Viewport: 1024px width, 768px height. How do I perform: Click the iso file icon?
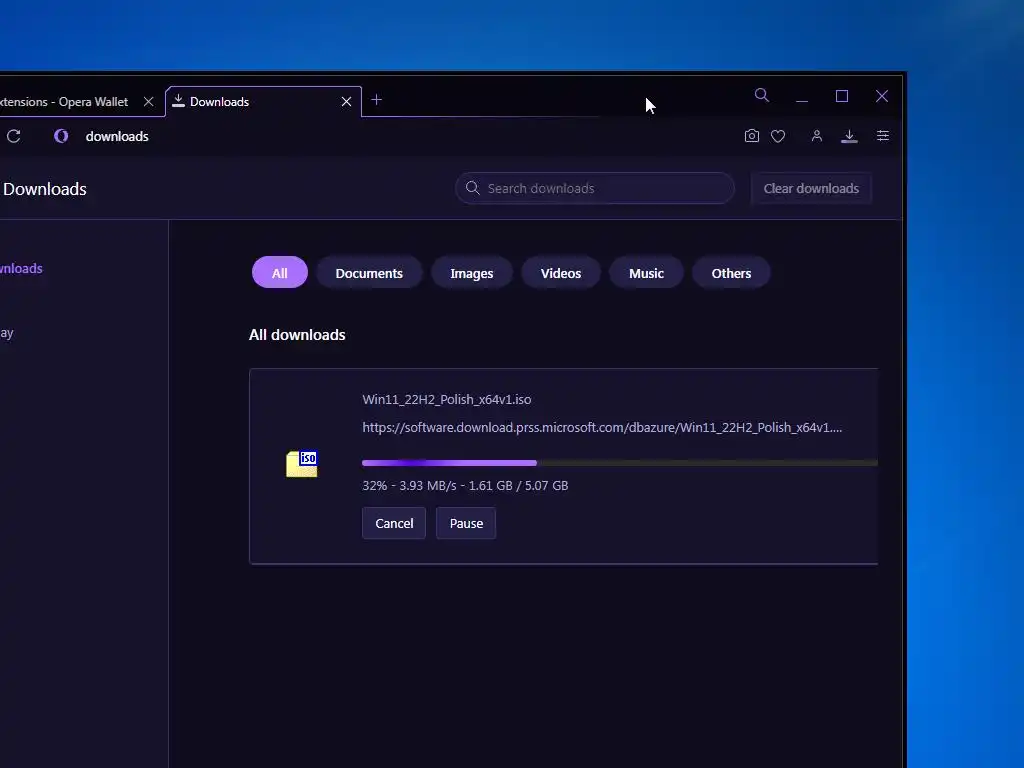(302, 464)
